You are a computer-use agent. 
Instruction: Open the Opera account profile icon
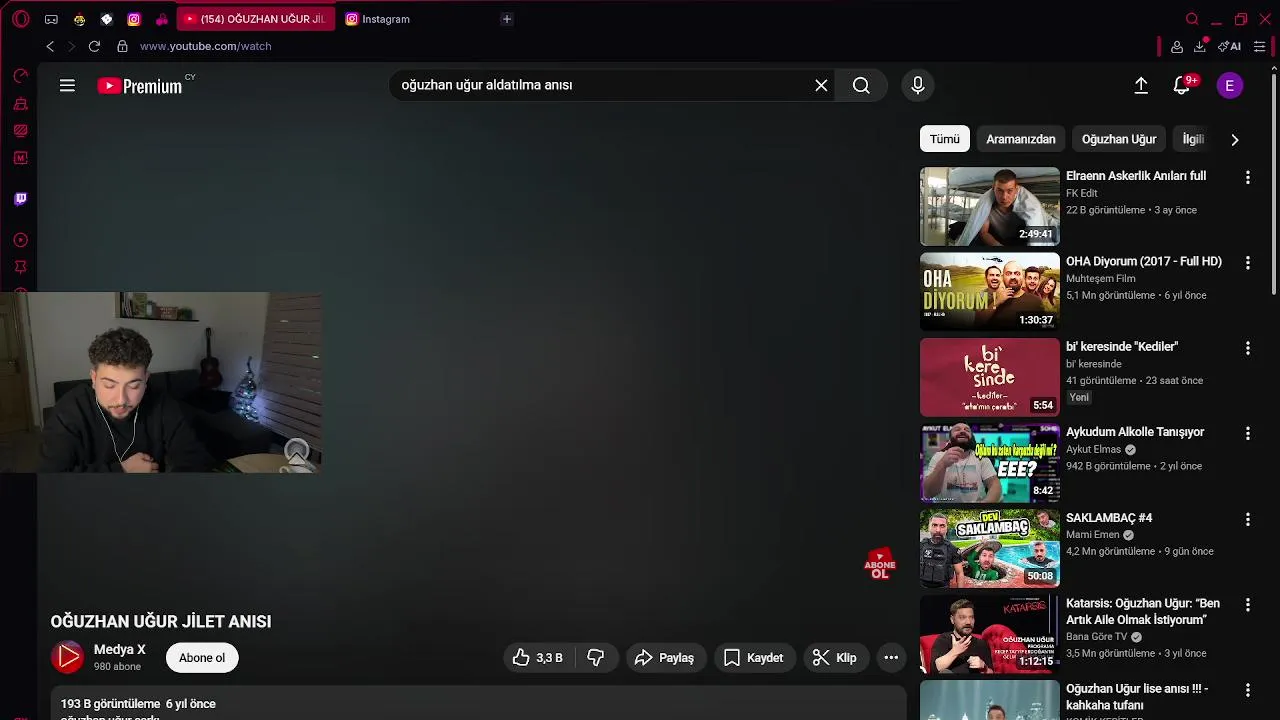(x=1177, y=46)
